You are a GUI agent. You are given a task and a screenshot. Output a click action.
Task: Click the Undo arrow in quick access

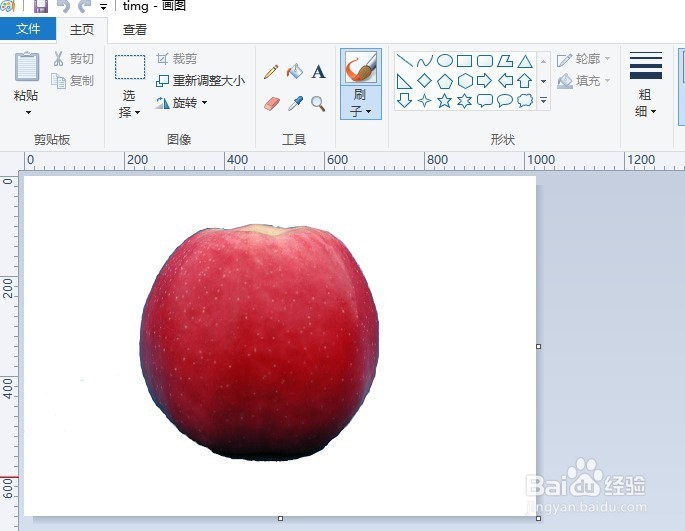click(64, 6)
